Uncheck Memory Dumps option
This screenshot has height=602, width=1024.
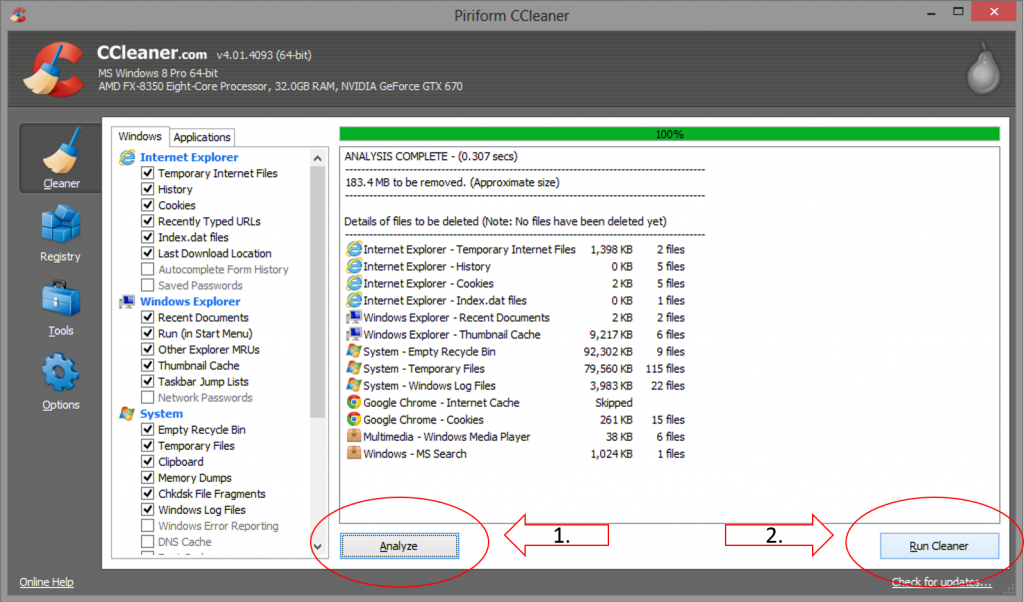pyautogui.click(x=148, y=478)
